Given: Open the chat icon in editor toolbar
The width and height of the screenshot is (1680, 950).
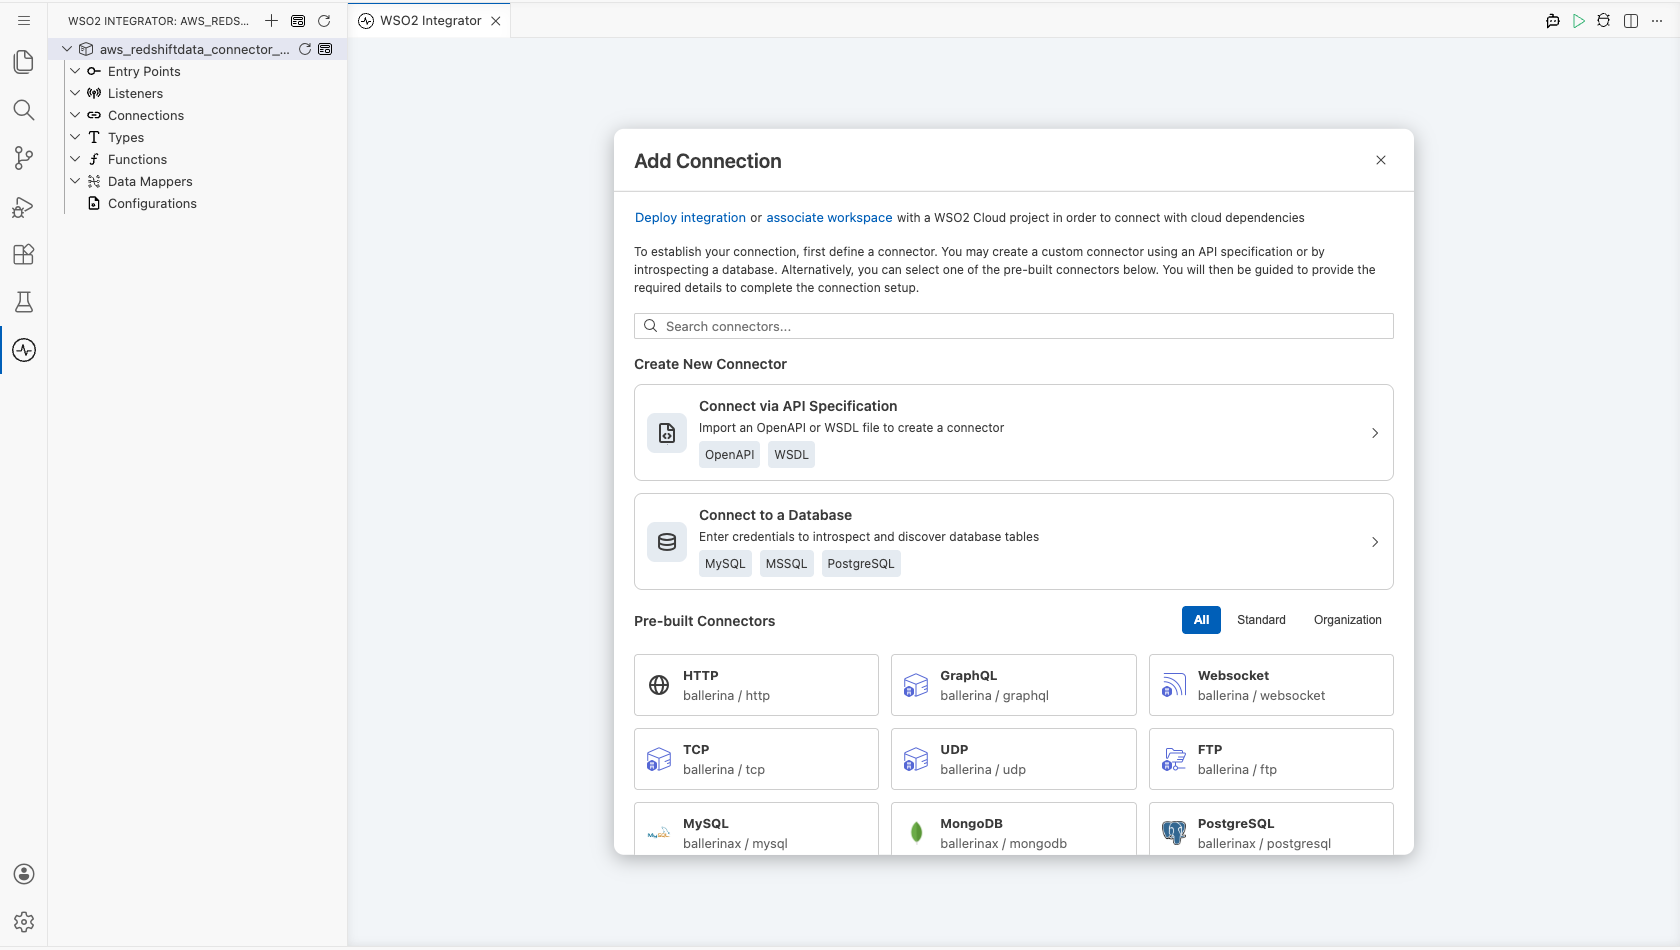Looking at the screenshot, I should (1553, 20).
